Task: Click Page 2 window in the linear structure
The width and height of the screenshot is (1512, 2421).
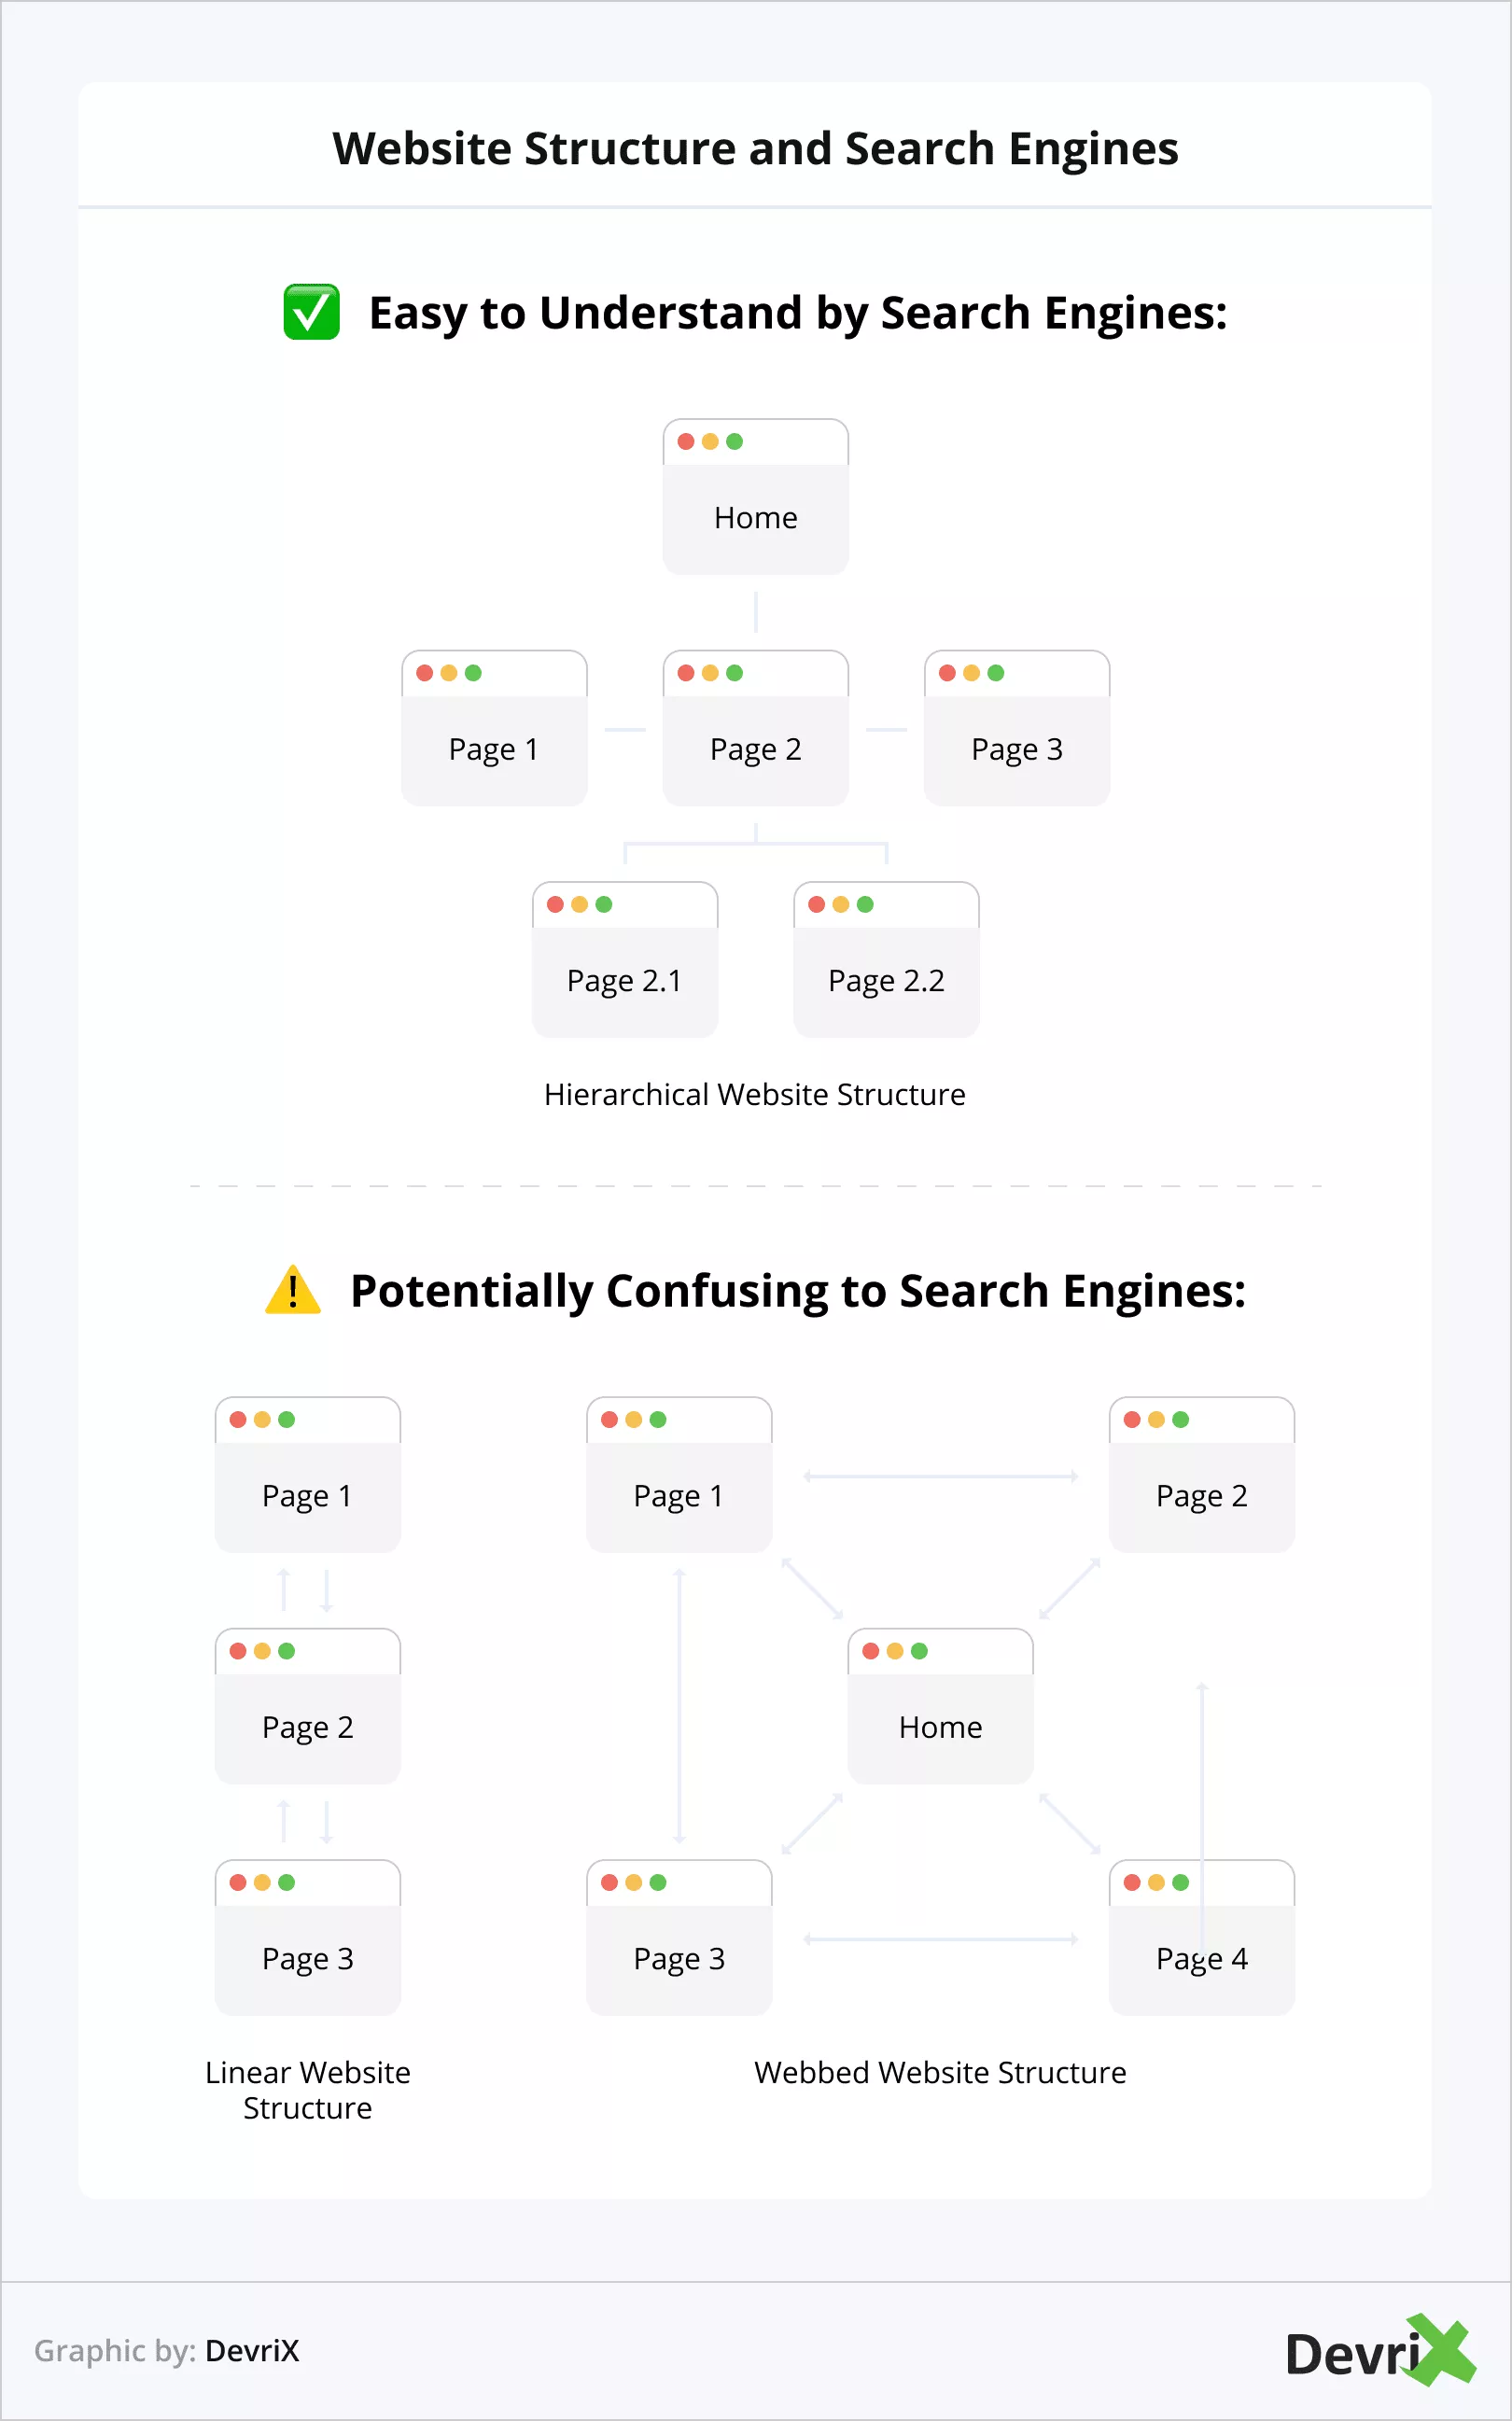Action: coord(307,1706)
